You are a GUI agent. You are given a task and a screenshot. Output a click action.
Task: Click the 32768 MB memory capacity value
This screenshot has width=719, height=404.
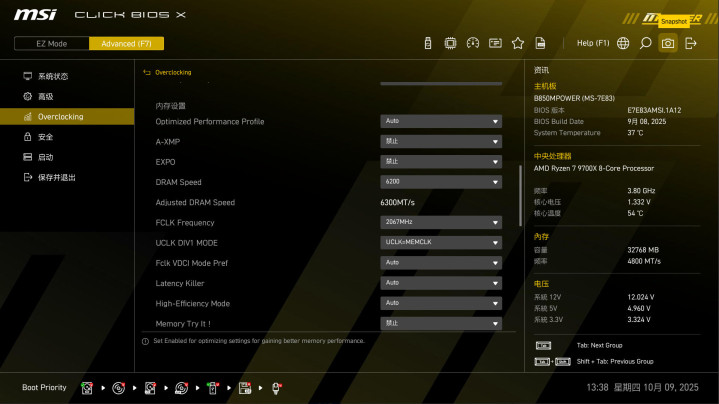[x=643, y=250]
